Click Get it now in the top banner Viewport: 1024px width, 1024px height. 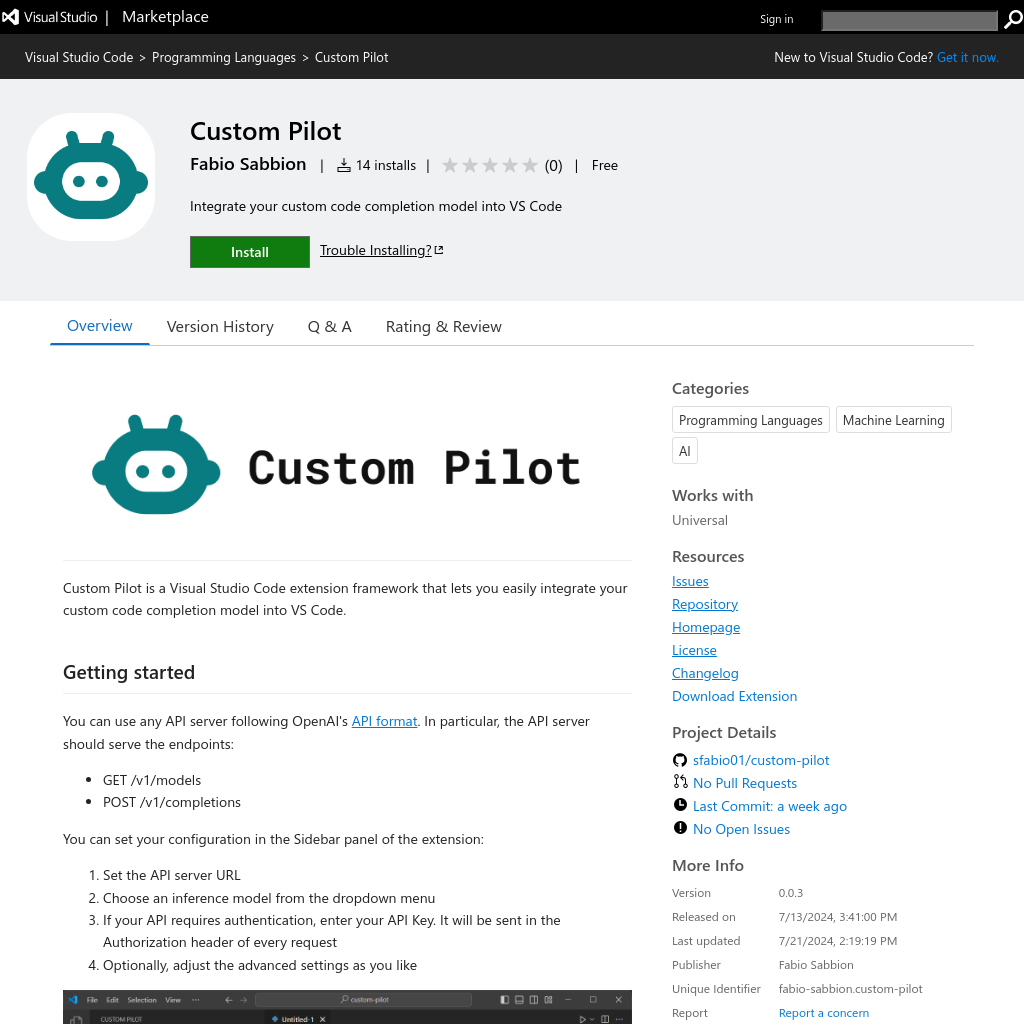(967, 57)
